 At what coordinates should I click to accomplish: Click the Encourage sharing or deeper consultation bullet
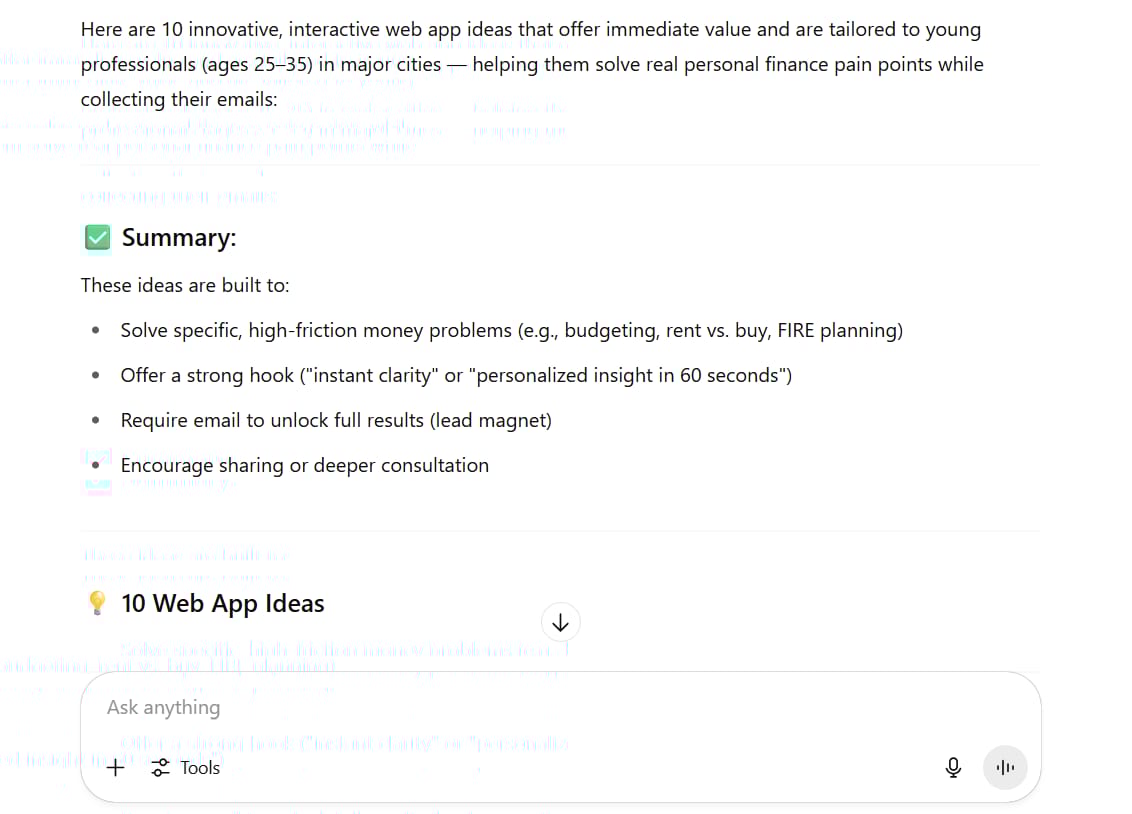(x=304, y=465)
